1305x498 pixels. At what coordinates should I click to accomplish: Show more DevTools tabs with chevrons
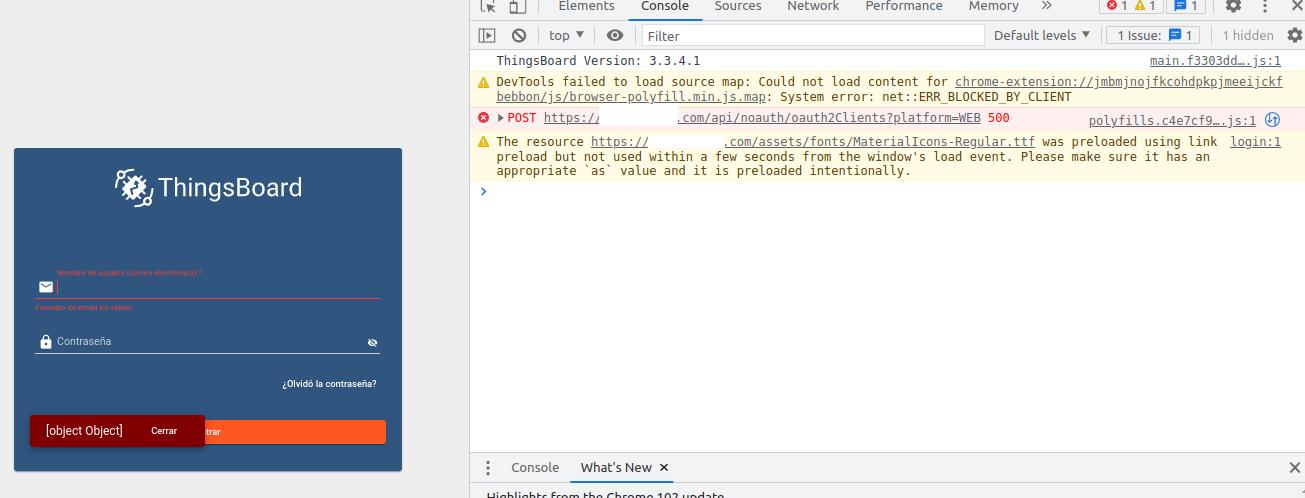click(1046, 6)
